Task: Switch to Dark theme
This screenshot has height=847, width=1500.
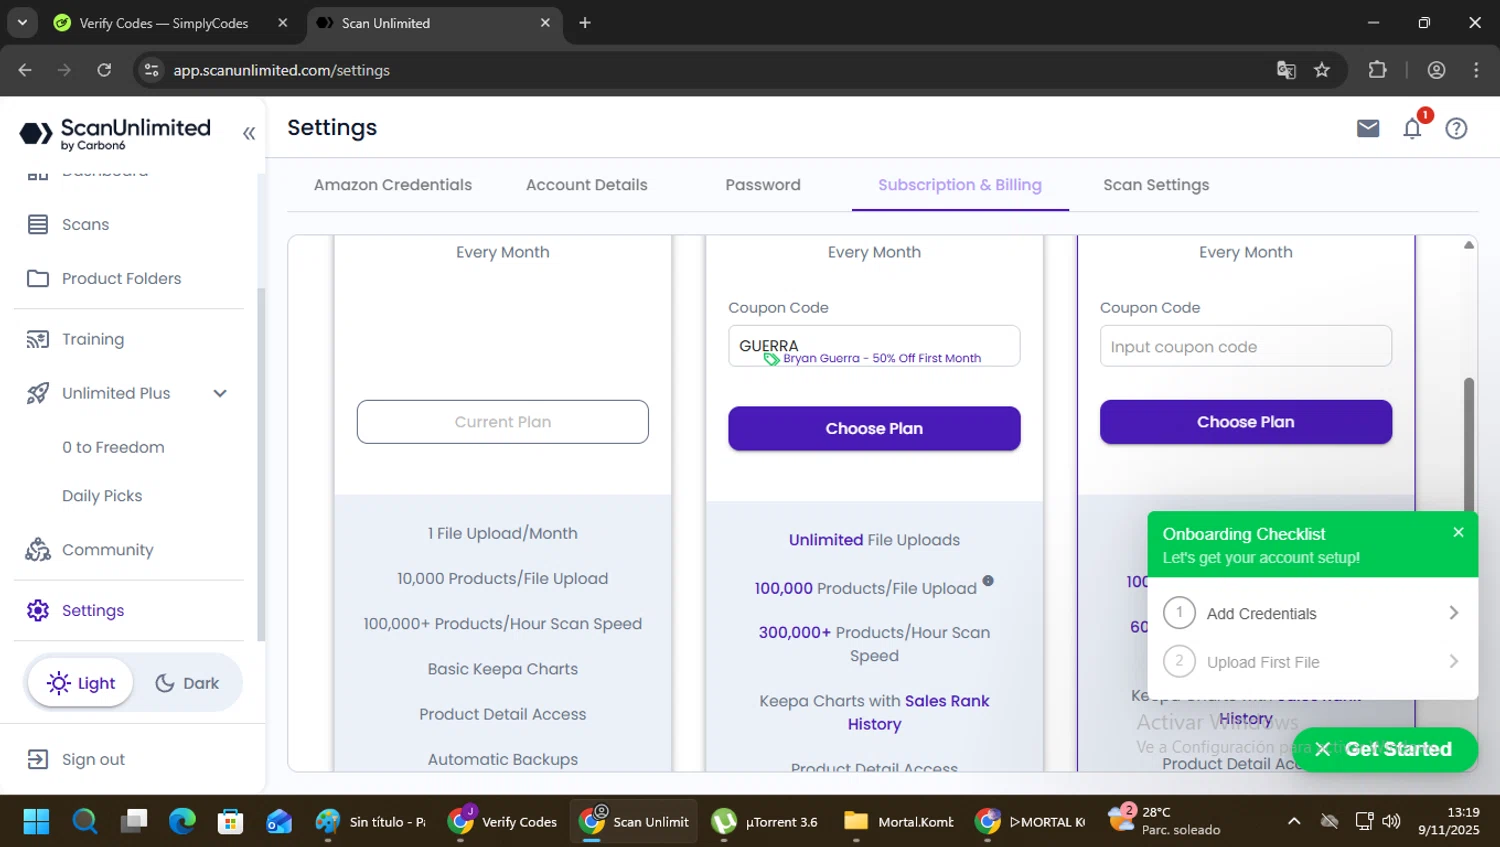Action: click(x=187, y=683)
